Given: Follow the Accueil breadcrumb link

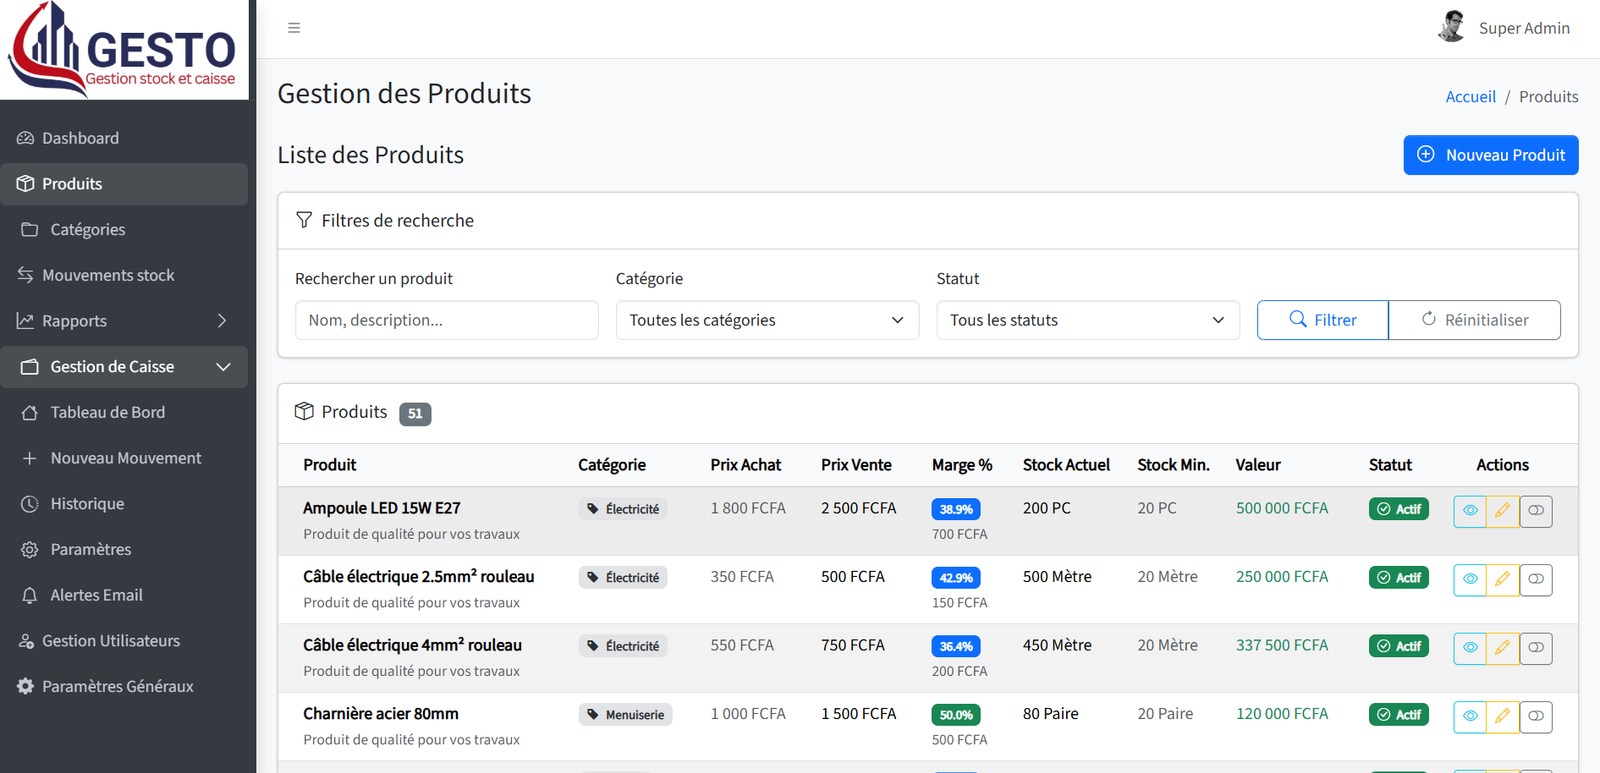Looking at the screenshot, I should click(x=1470, y=97).
